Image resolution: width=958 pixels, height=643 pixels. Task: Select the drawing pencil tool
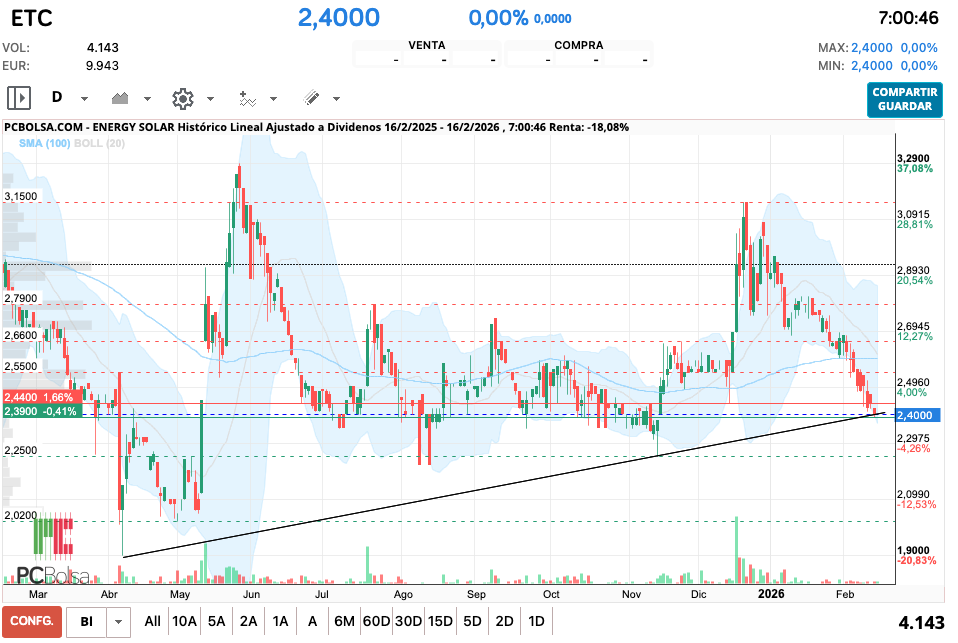[311, 98]
